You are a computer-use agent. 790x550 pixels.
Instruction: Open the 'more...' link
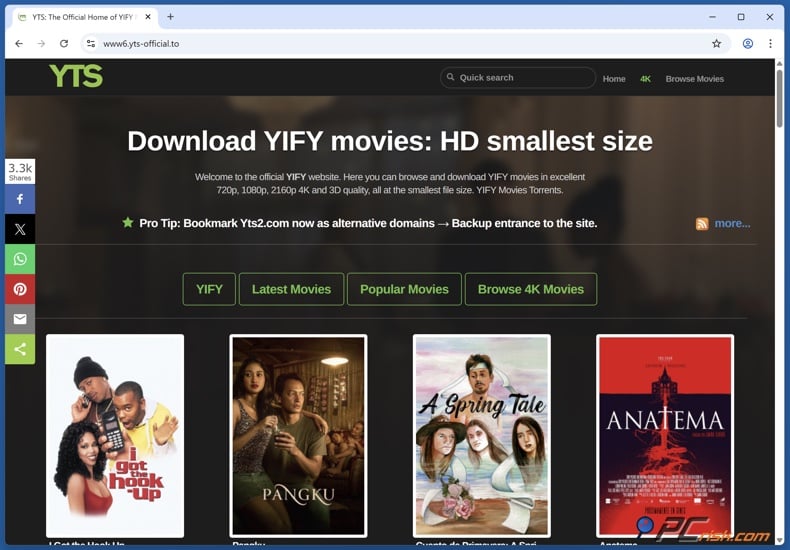732,224
